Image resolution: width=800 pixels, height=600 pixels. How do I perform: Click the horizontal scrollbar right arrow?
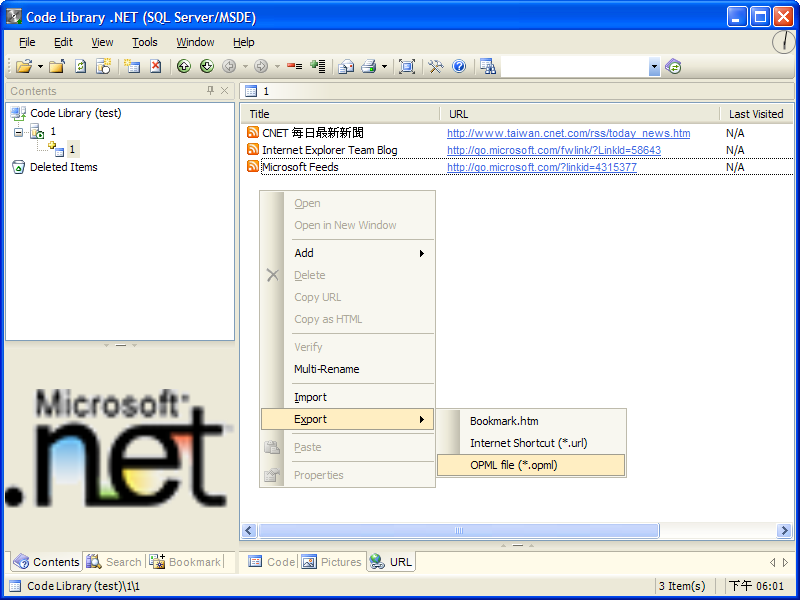[x=784, y=531]
